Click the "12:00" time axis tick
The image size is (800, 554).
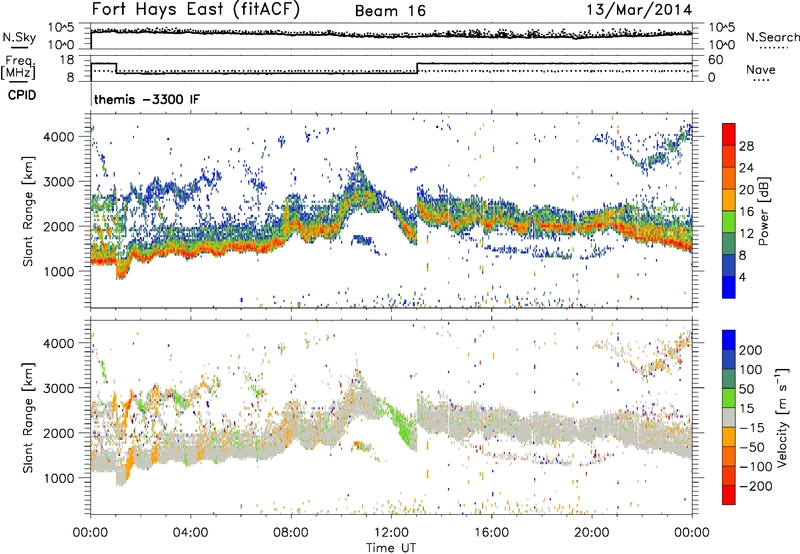pyautogui.click(x=391, y=533)
